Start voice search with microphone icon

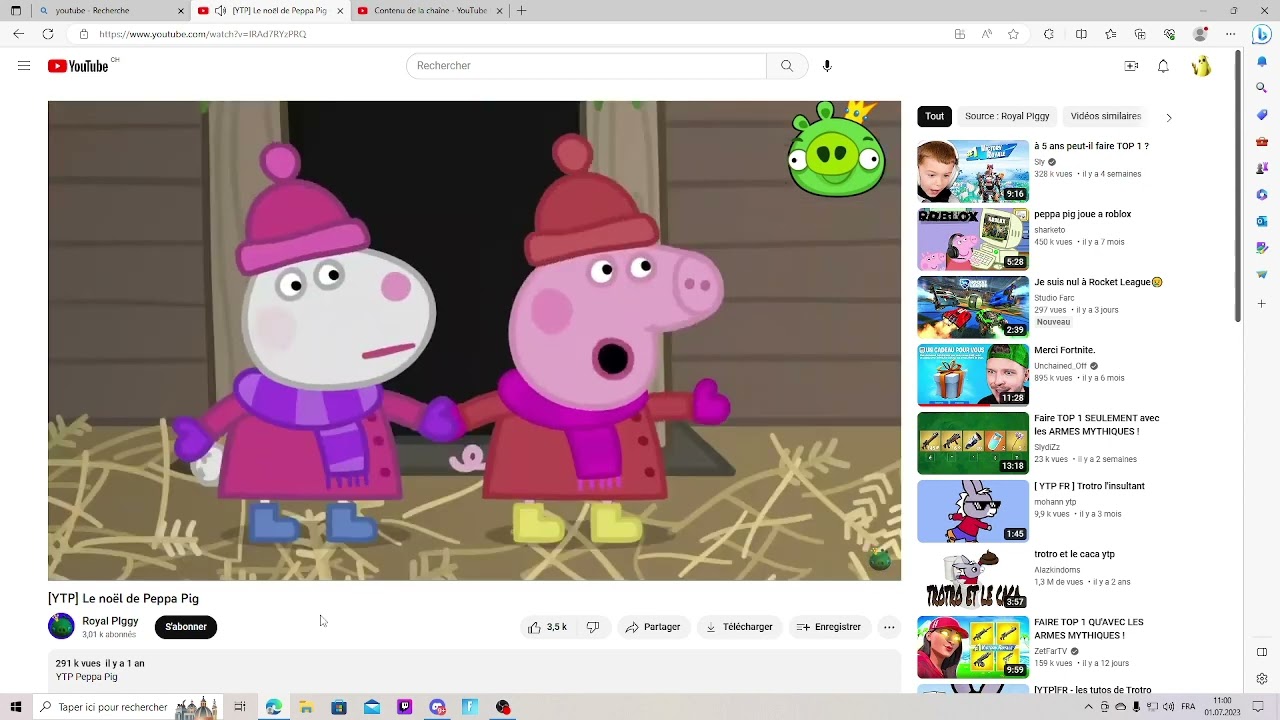[827, 66]
